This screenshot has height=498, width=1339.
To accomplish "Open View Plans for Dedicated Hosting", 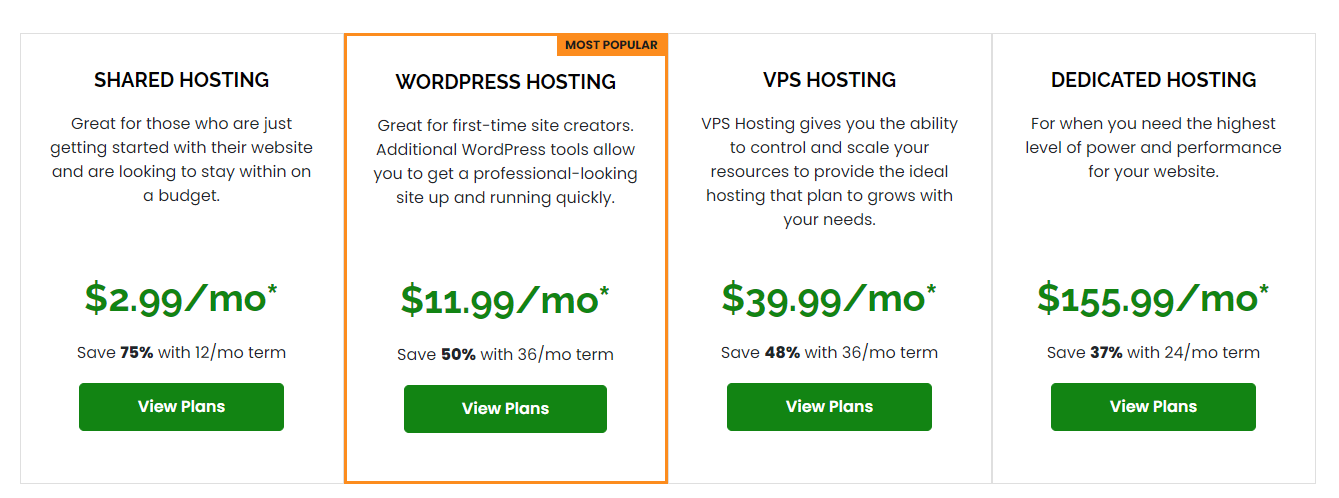I will click(1153, 407).
